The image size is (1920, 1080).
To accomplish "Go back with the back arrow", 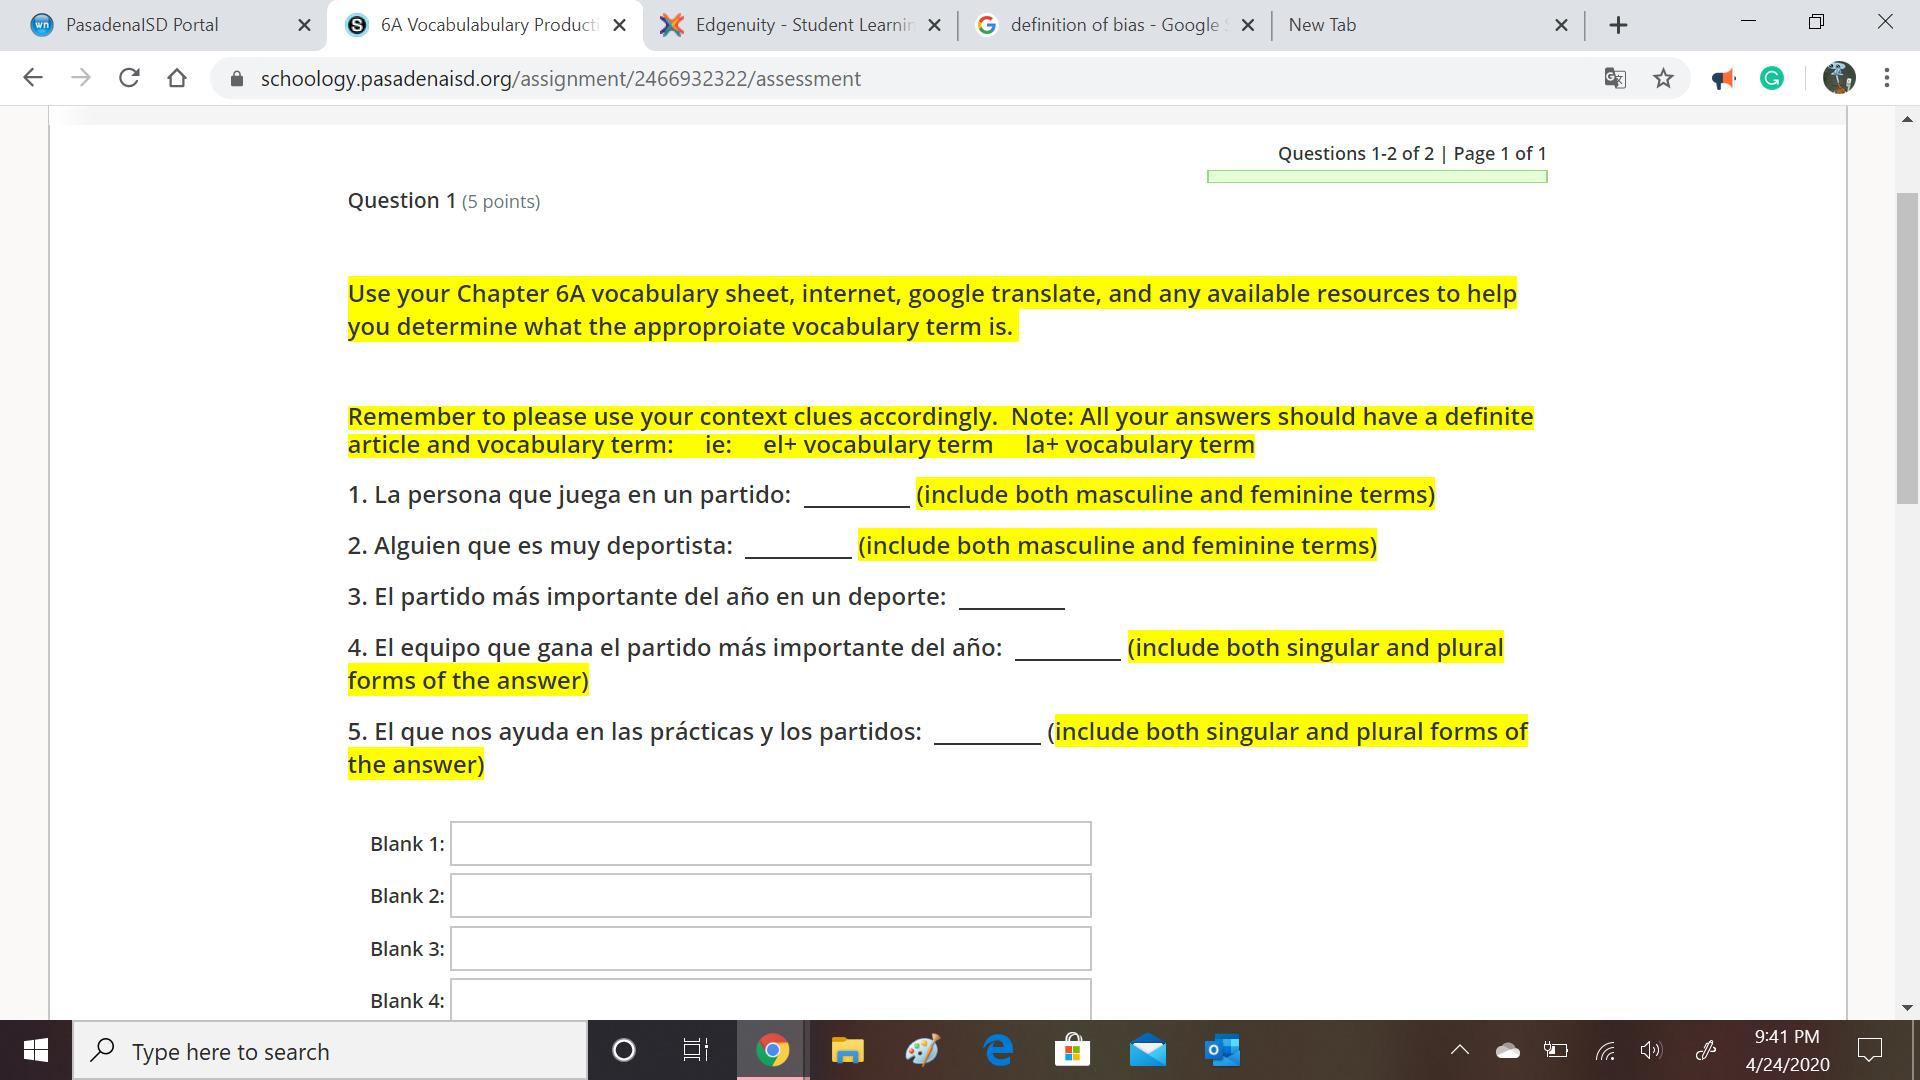I will 33,78.
